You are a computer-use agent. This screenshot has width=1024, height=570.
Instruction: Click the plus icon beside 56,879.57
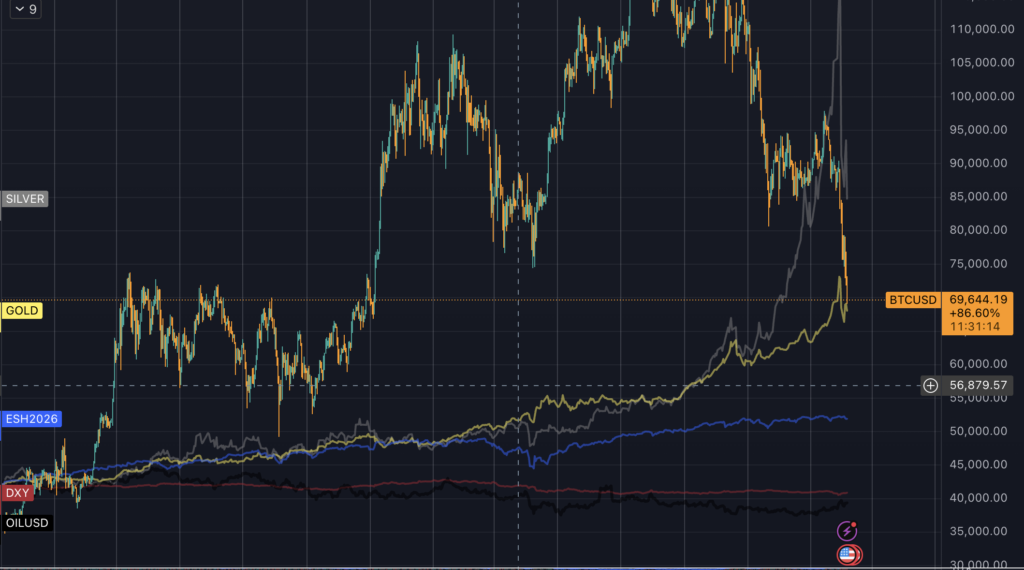930,385
